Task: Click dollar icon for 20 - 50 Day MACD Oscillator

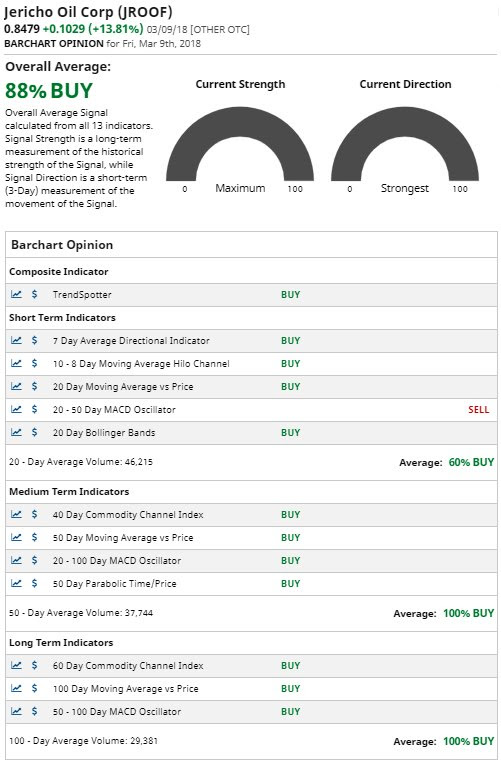Action: click(x=34, y=409)
